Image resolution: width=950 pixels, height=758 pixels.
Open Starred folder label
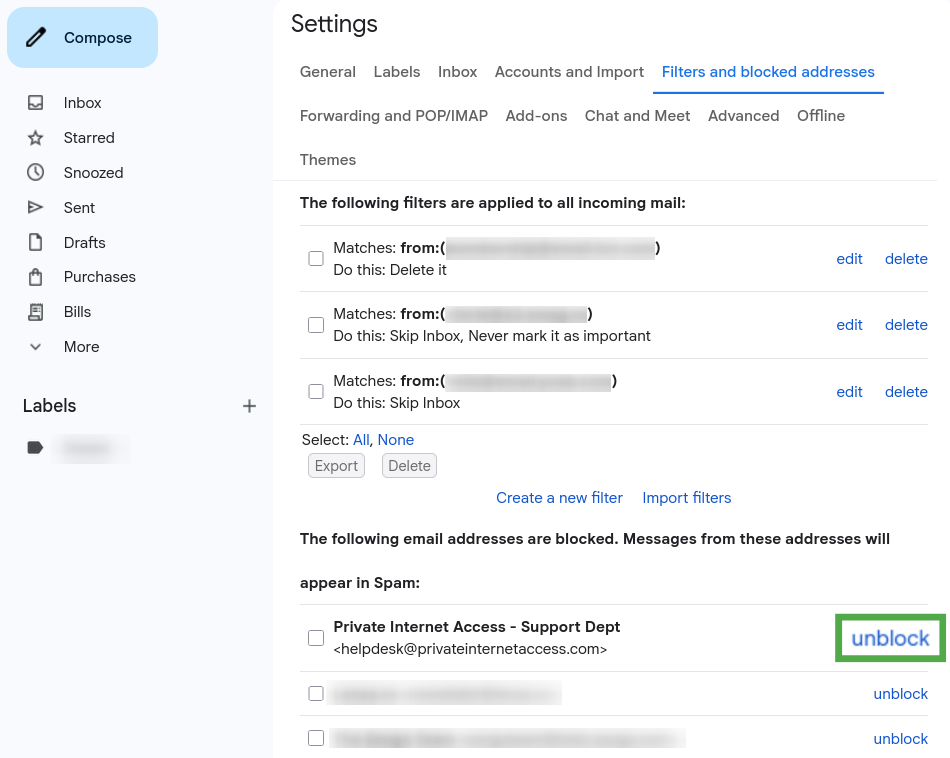point(89,138)
